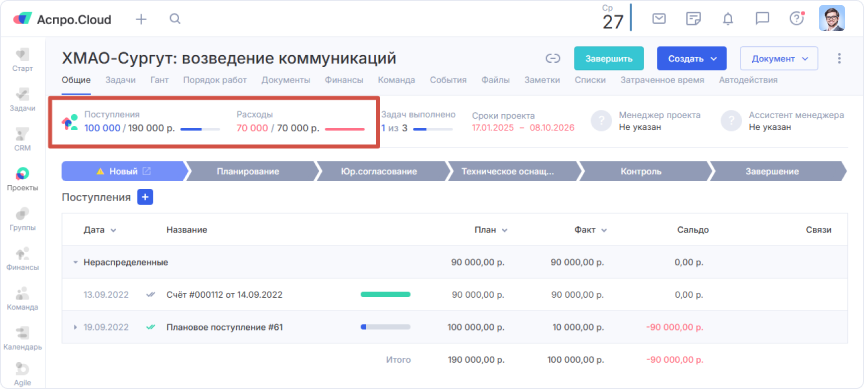864x389 pixels.
Task: Click the Расходы red progress bar
Action: (345, 129)
